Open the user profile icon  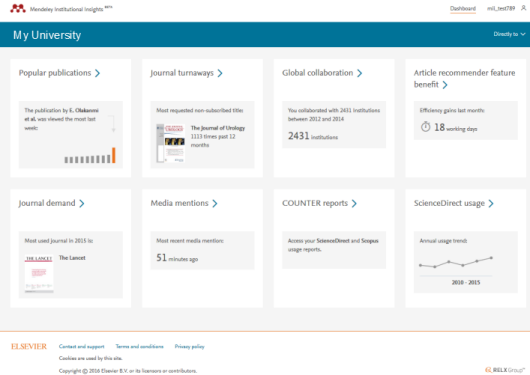click(523, 8)
